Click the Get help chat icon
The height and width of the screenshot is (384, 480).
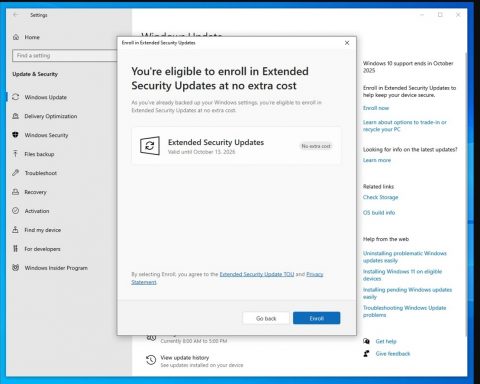coord(366,341)
